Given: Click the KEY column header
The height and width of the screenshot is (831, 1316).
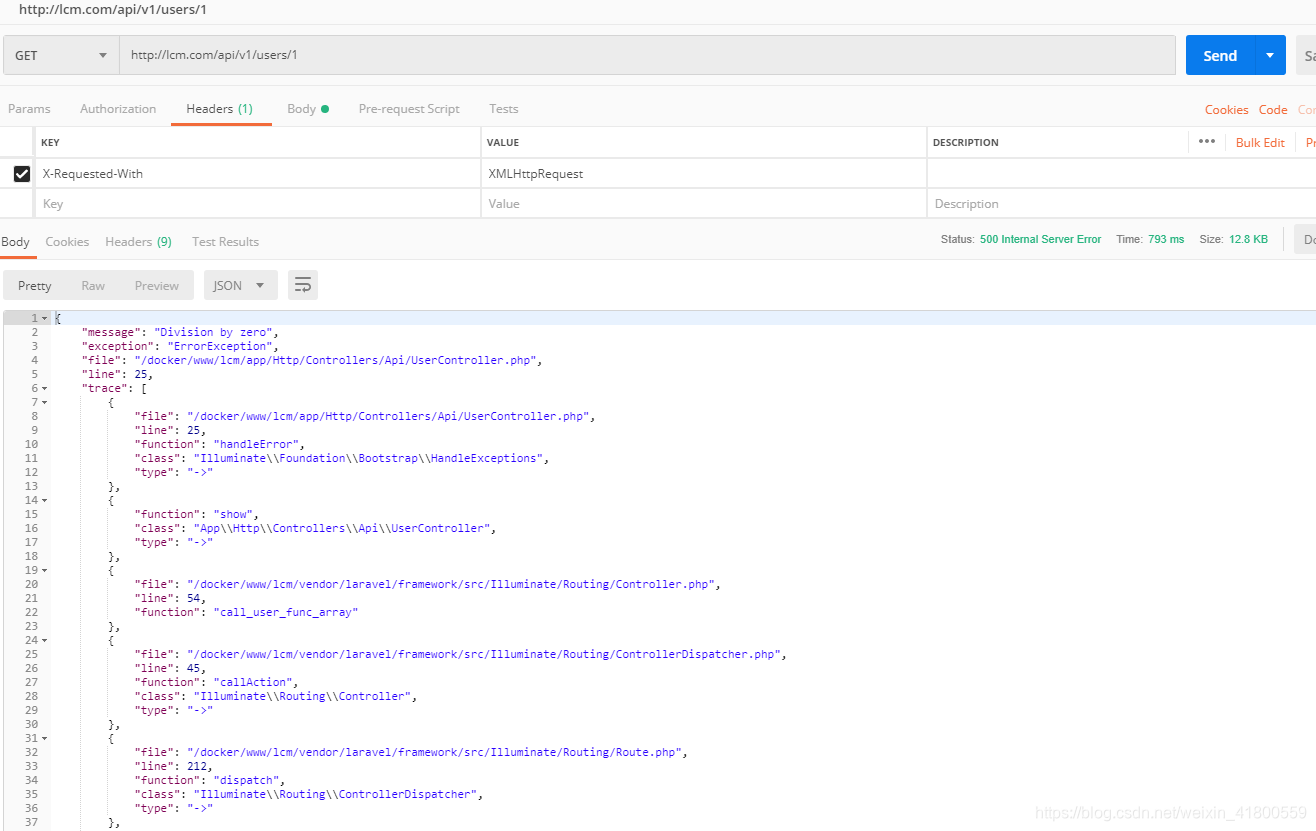Looking at the screenshot, I should click(x=51, y=143).
